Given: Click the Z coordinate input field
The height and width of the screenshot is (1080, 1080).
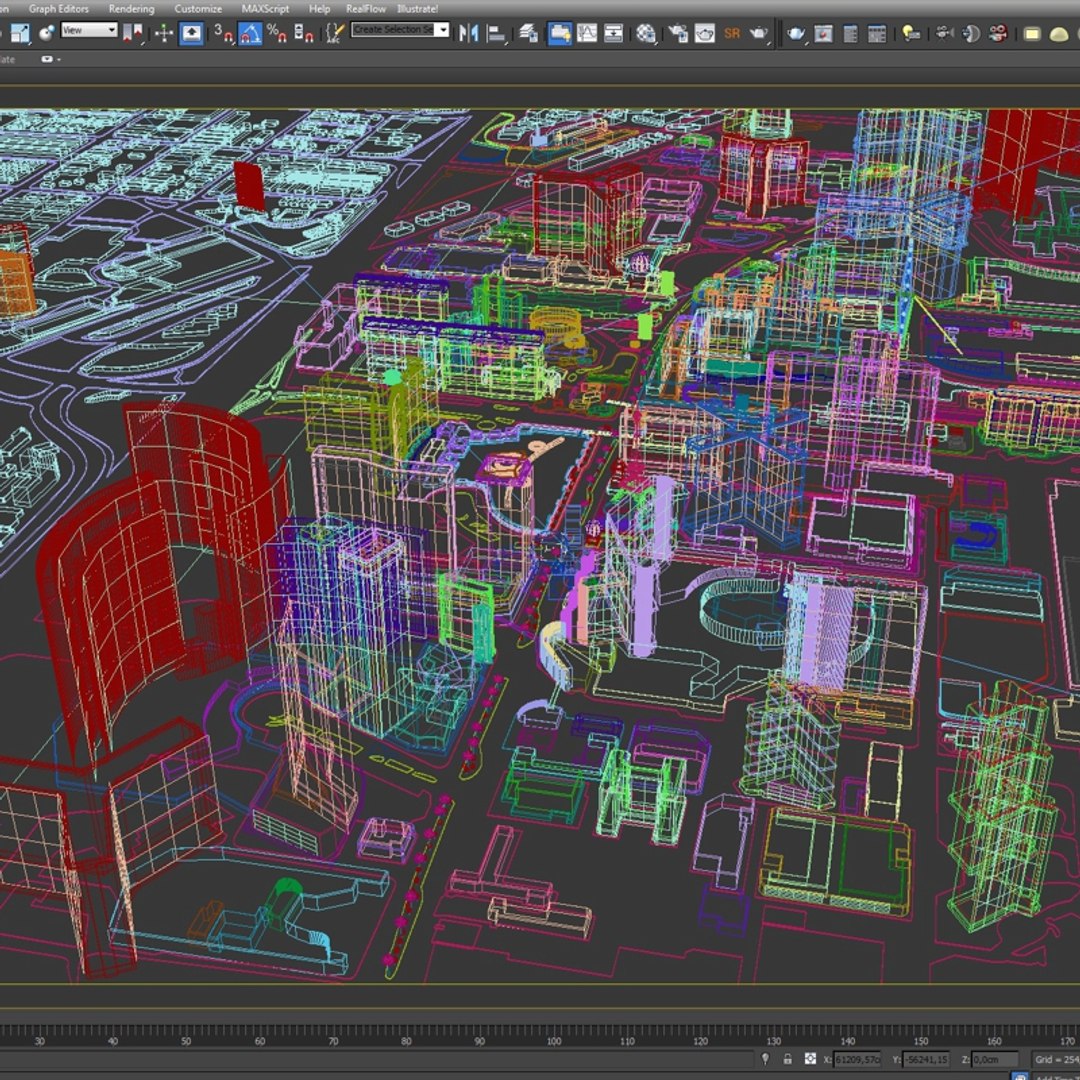Looking at the screenshot, I should (994, 1059).
